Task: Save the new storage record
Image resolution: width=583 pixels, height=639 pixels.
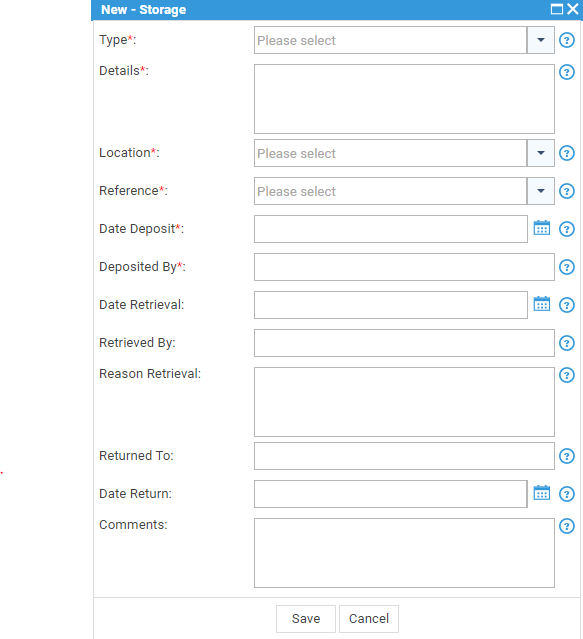Action: (306, 619)
